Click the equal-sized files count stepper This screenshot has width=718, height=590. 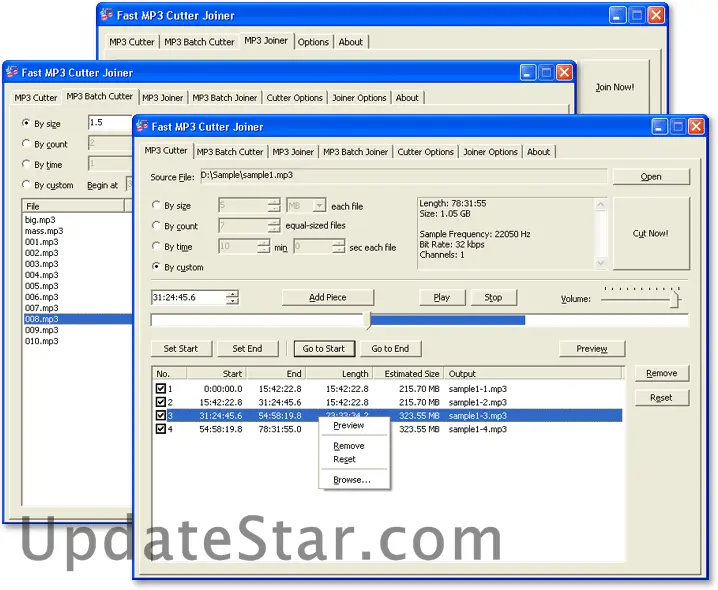point(274,226)
